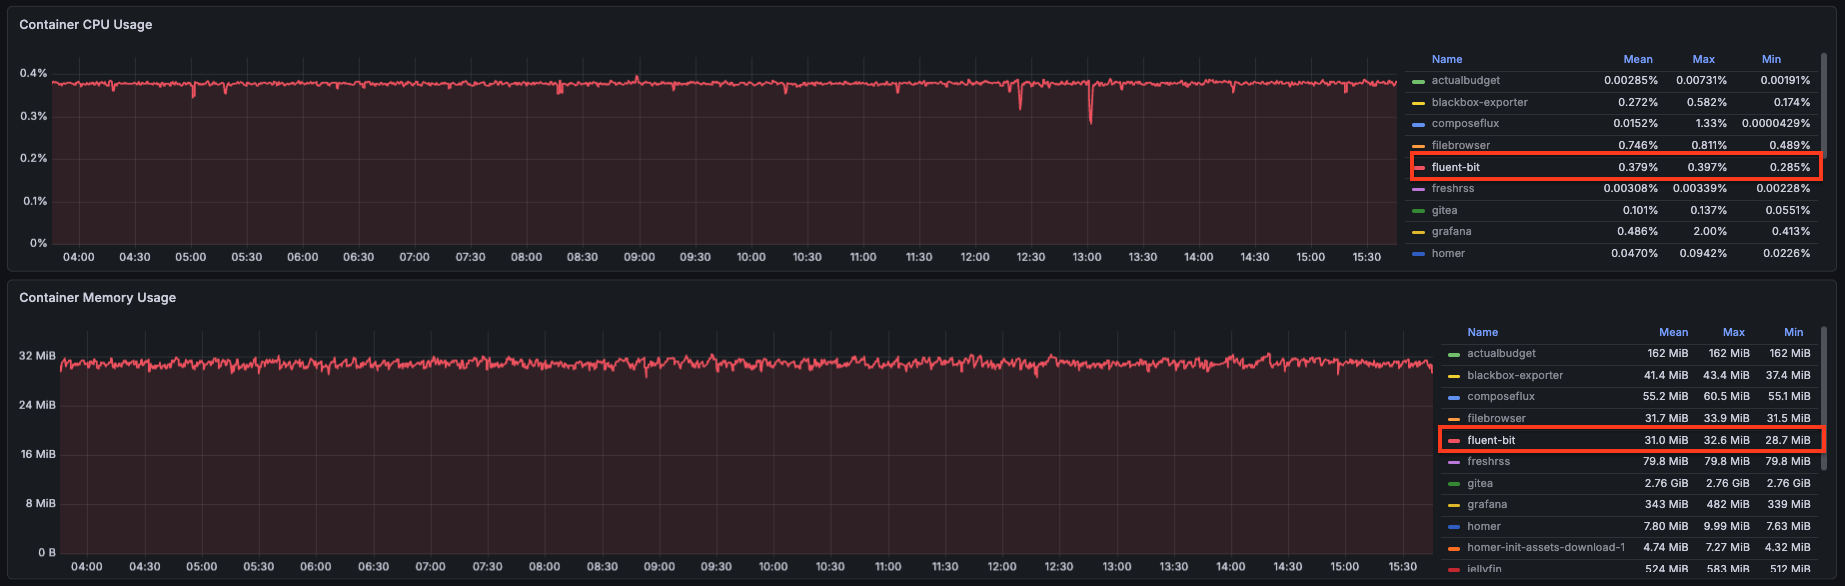The image size is (1845, 586).
Task: Select composeflux name in Memory Usage legend
Action: coord(1501,396)
